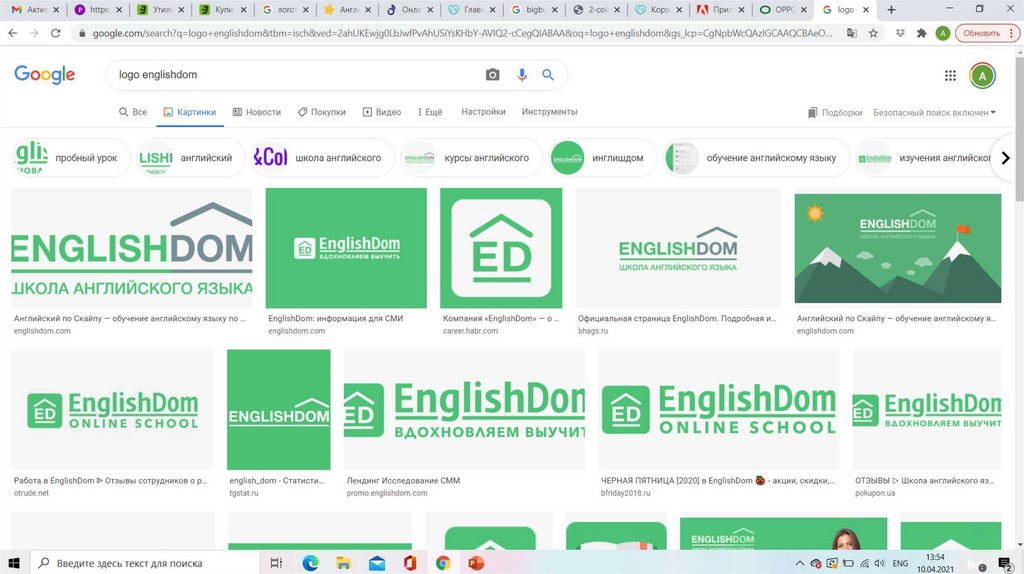Open the Инструменты search tools
Screen dimensions: 1024x574
coord(549,112)
